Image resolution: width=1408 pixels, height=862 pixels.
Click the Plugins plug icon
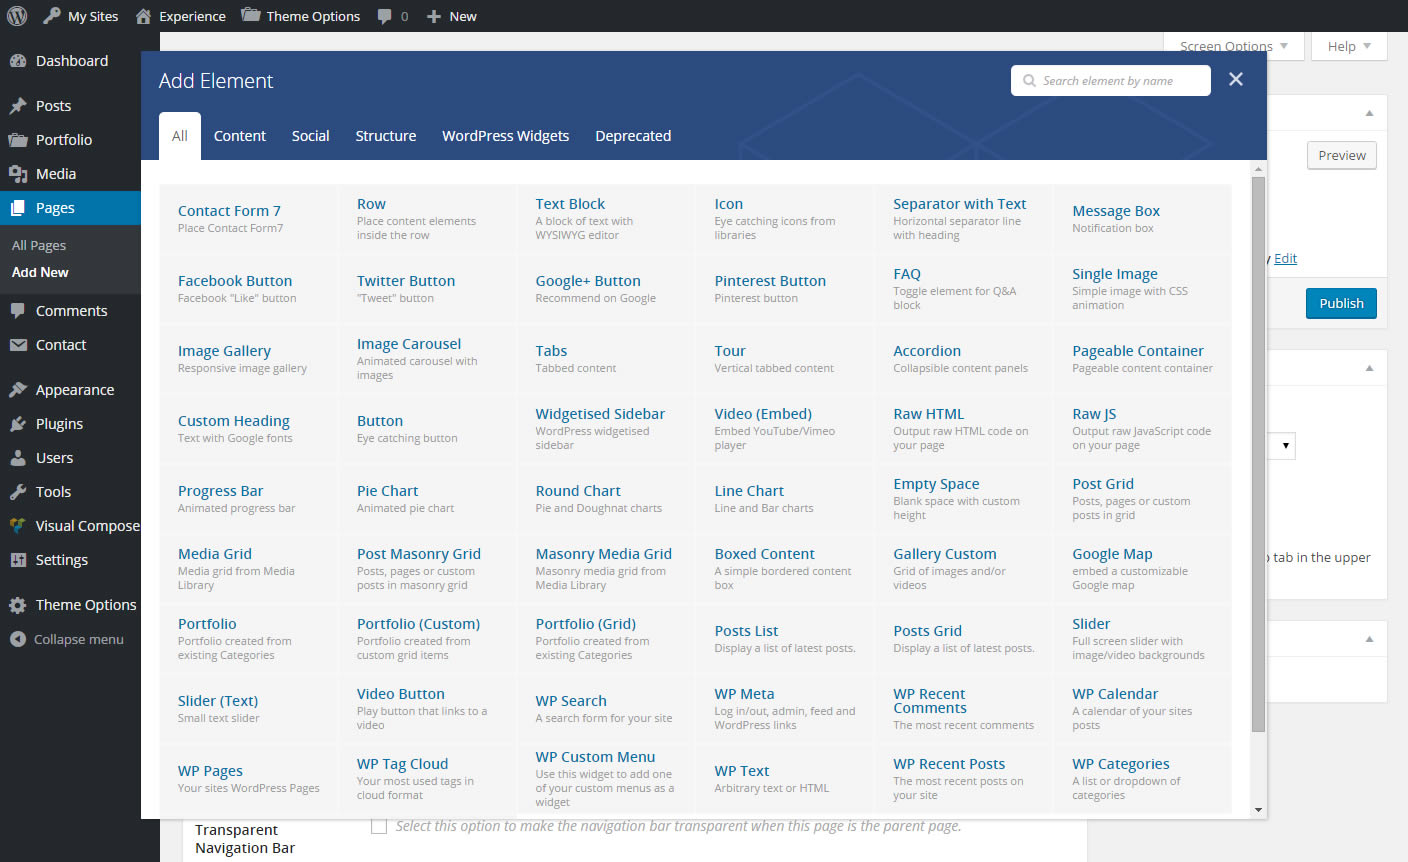(18, 424)
